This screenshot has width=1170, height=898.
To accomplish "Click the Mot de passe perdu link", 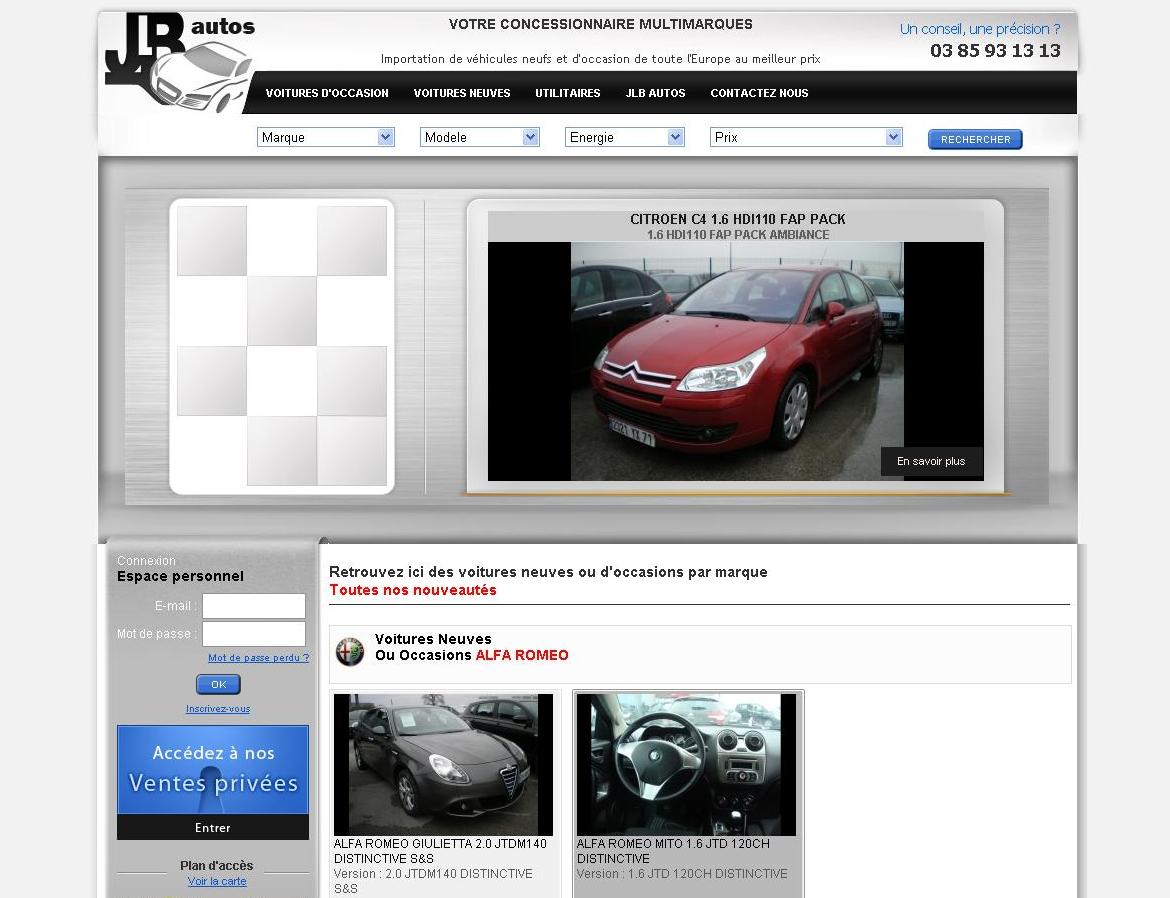I will [x=258, y=658].
